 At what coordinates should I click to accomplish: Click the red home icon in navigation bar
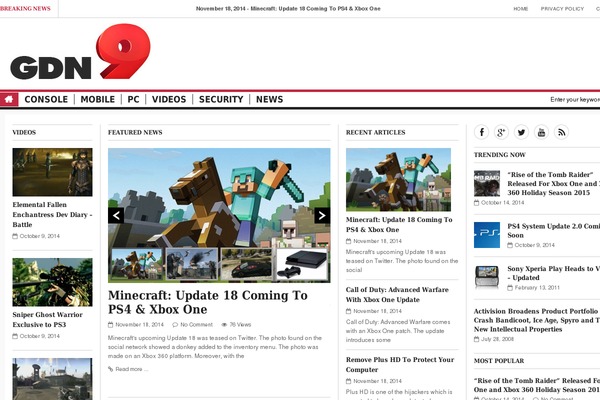(9, 100)
